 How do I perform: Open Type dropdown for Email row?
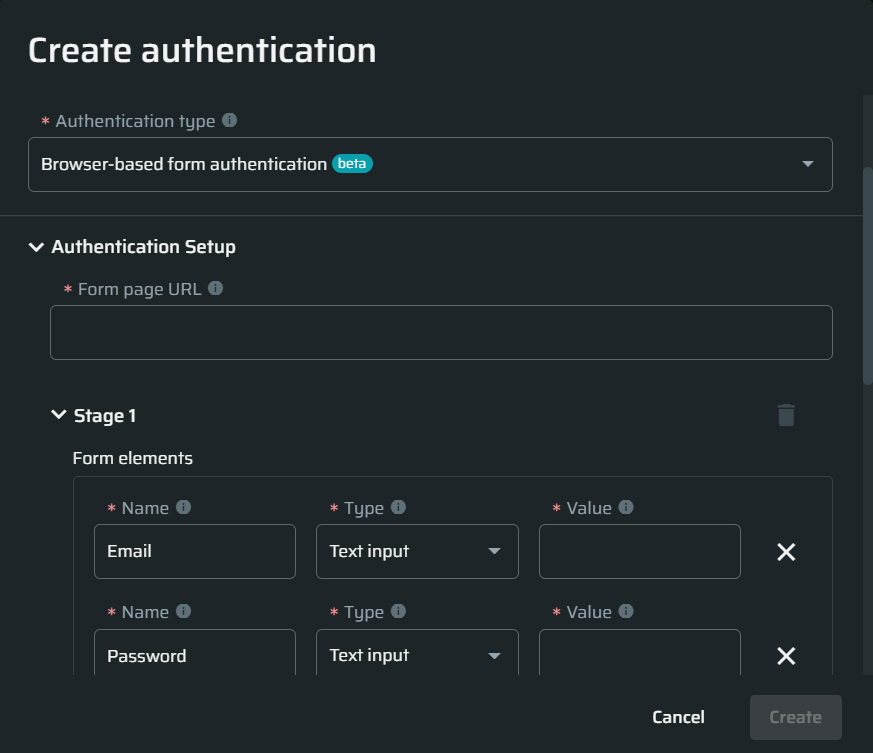[x=417, y=551]
